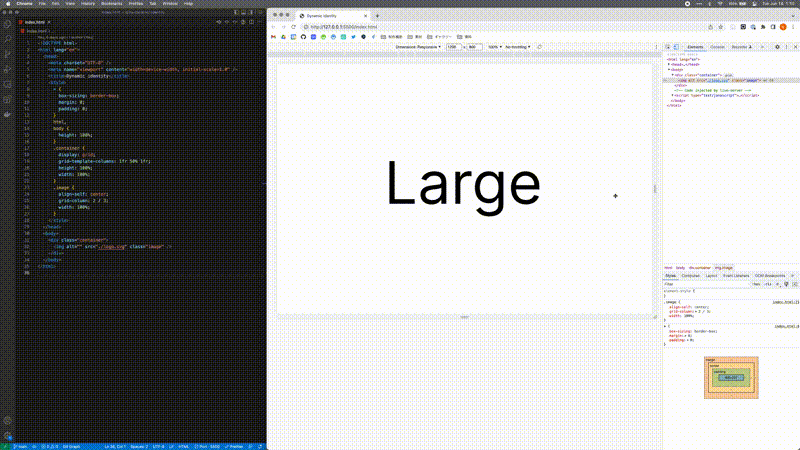Close the Dynamic Identity browser tab

point(365,16)
